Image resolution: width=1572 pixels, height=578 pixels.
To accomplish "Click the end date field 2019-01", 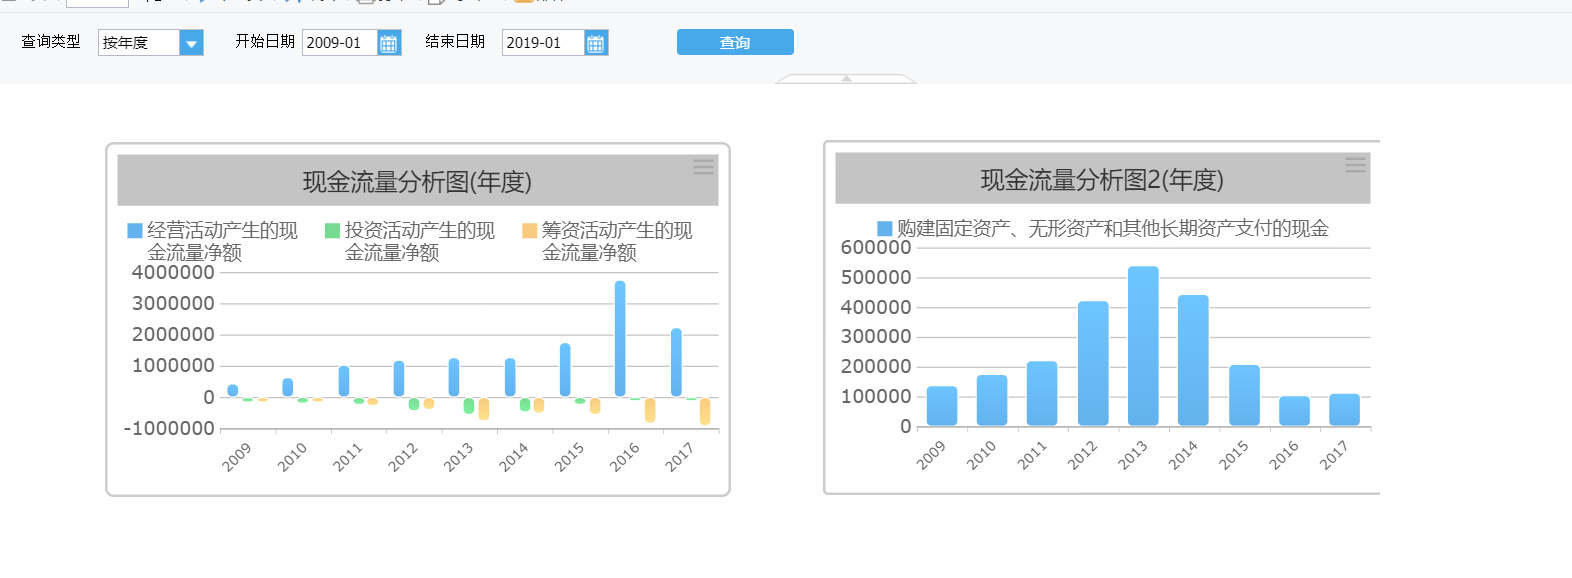I will 543,42.
